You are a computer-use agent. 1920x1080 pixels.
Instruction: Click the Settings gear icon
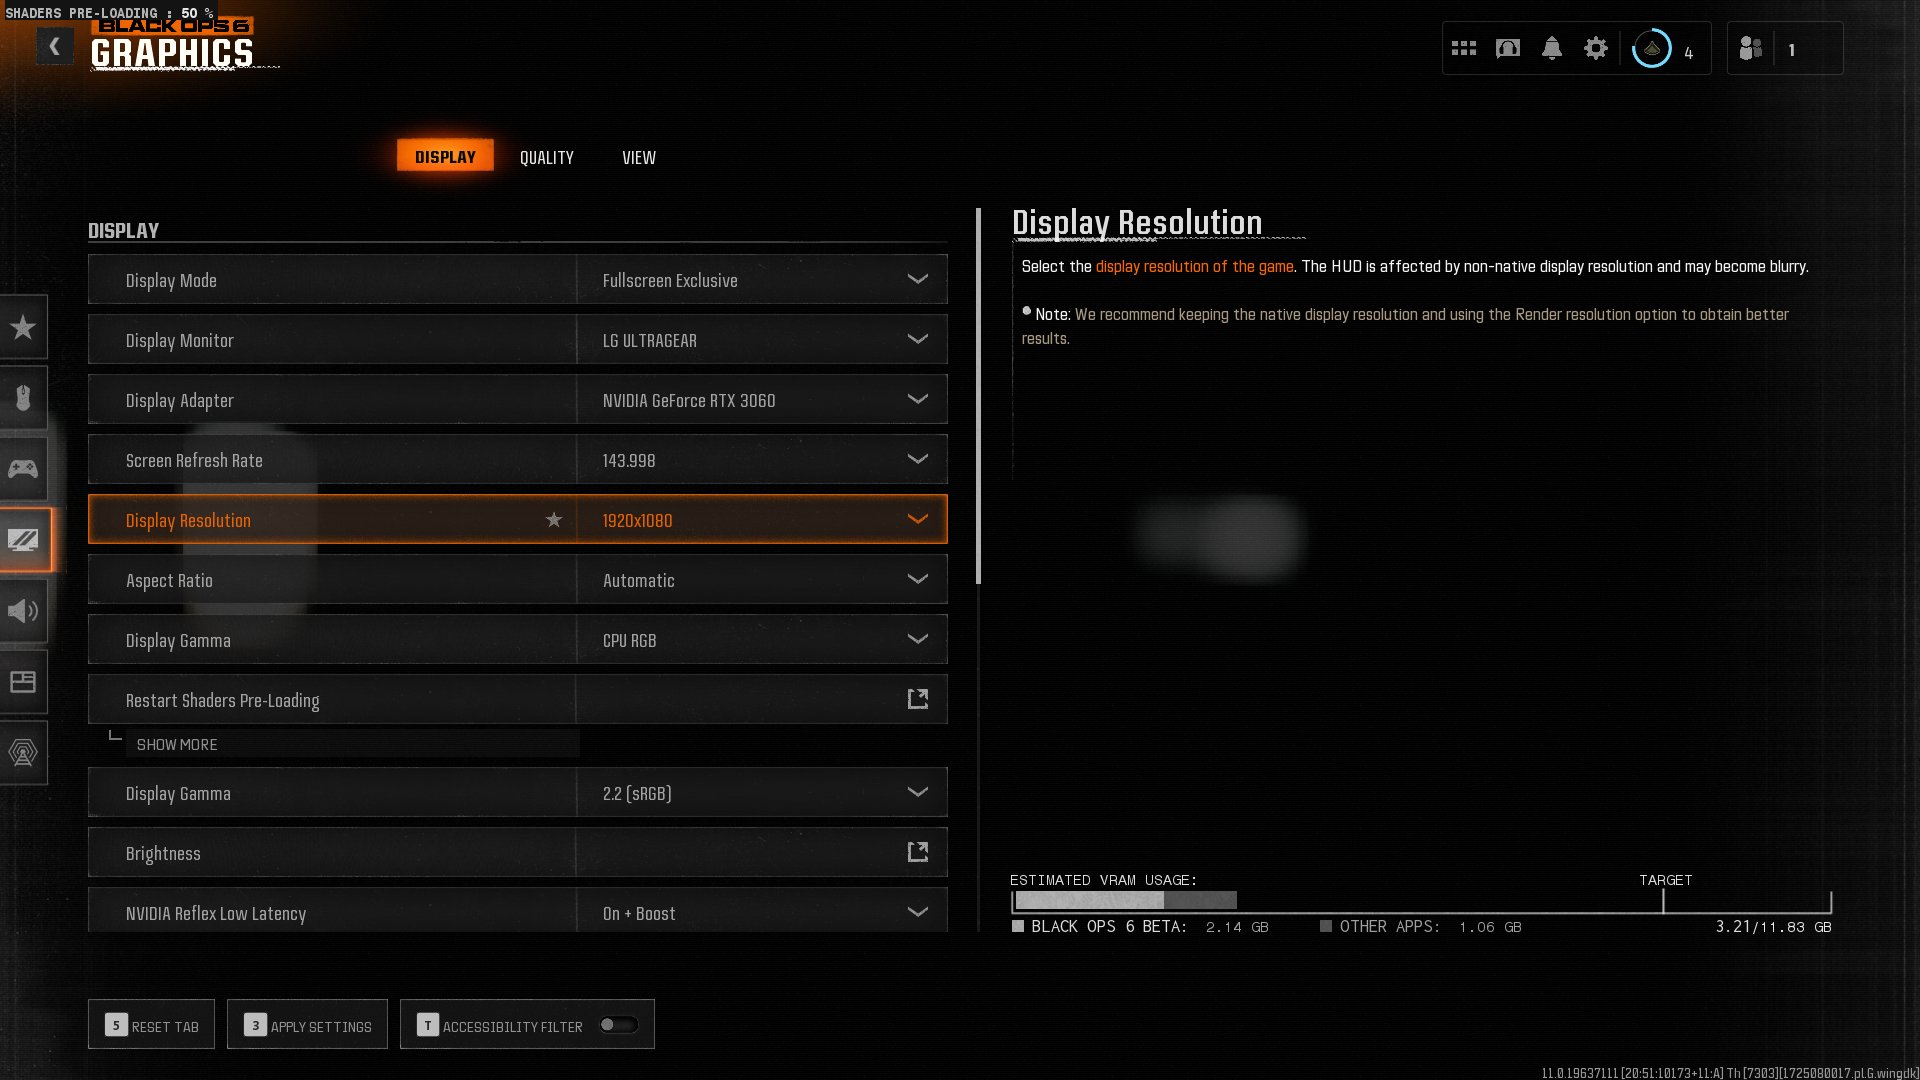click(x=1597, y=47)
